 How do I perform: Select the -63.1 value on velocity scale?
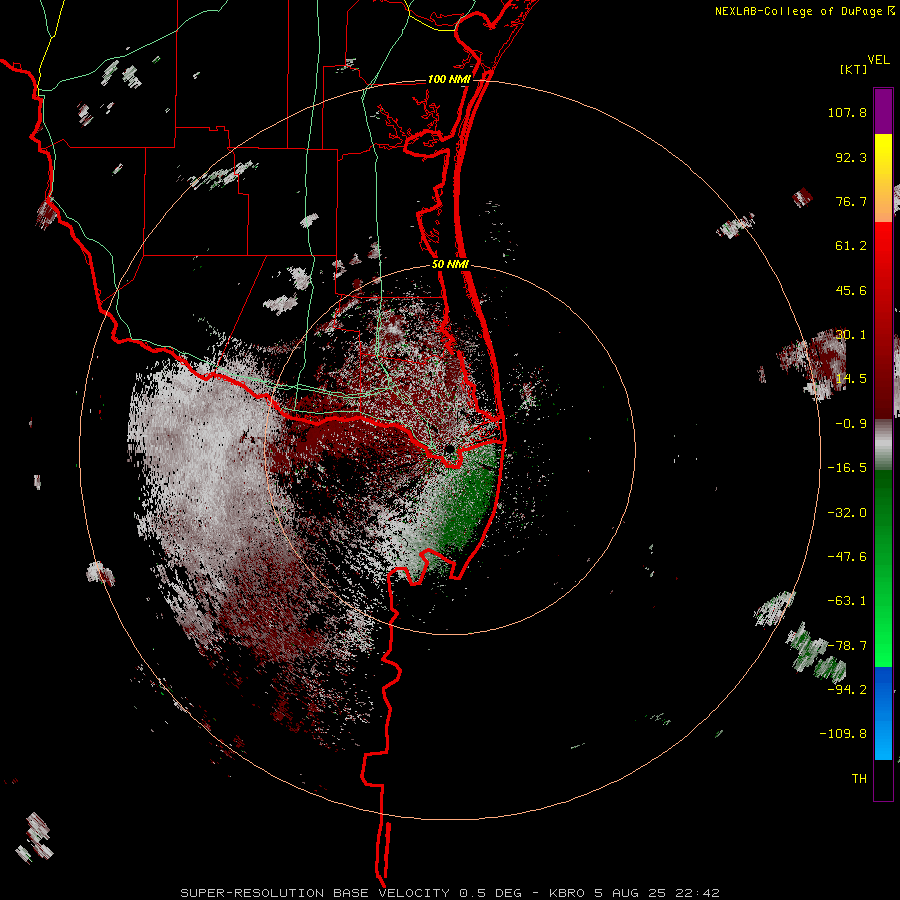(847, 601)
